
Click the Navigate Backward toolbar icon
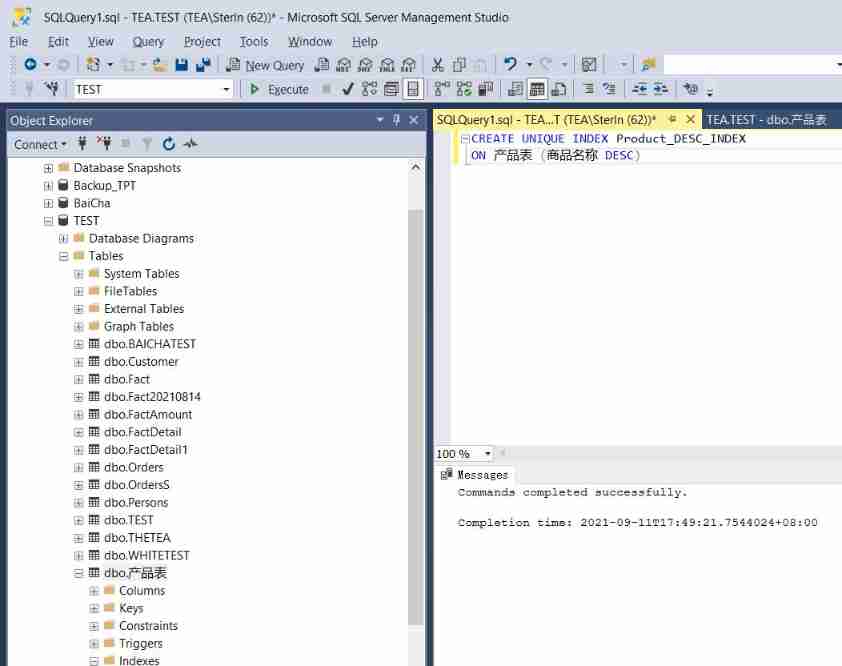click(x=31, y=64)
